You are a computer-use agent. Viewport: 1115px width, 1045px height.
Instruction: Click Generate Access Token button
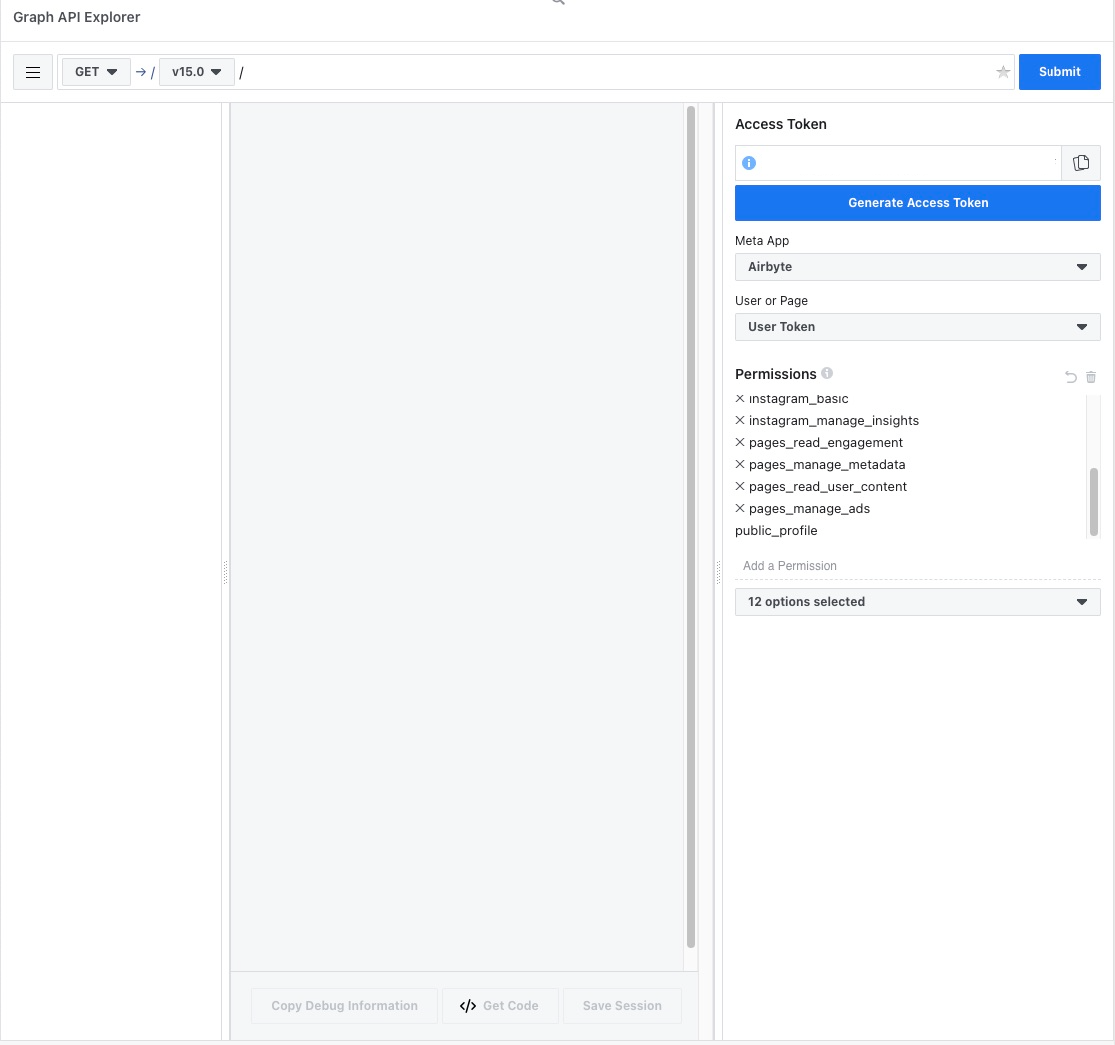917,203
